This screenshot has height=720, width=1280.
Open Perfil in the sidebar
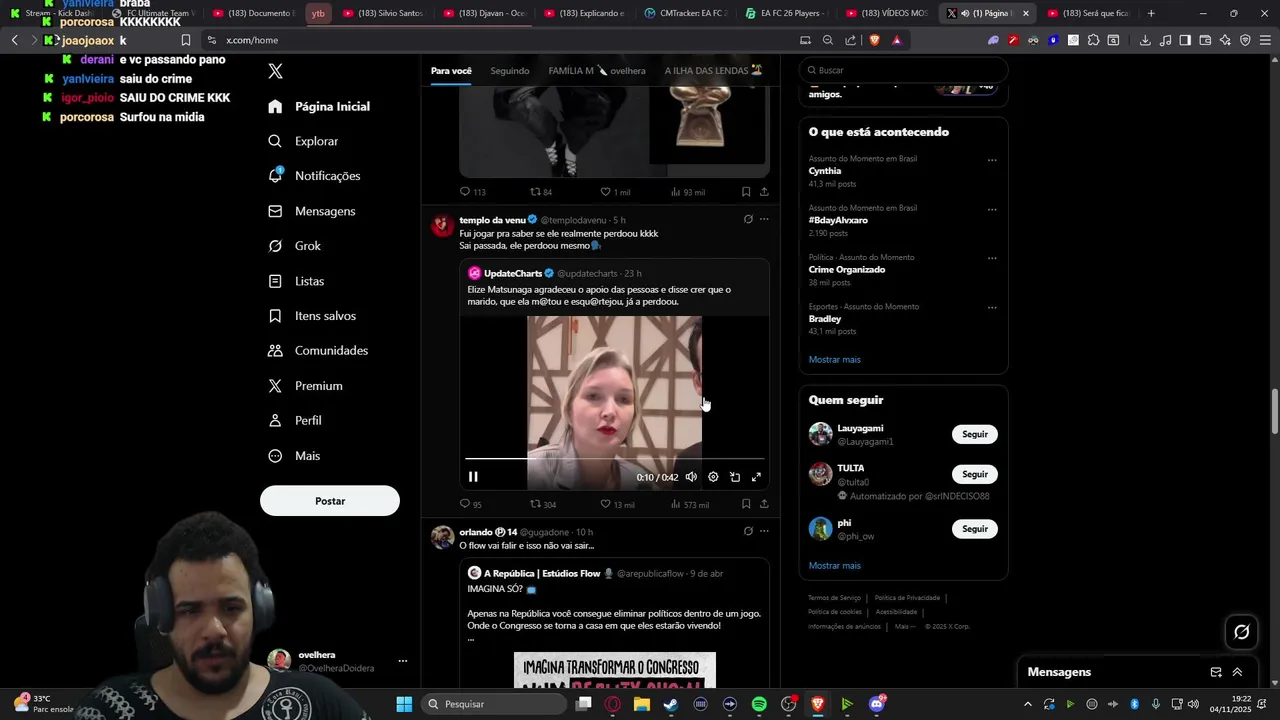pyautogui.click(x=294, y=421)
